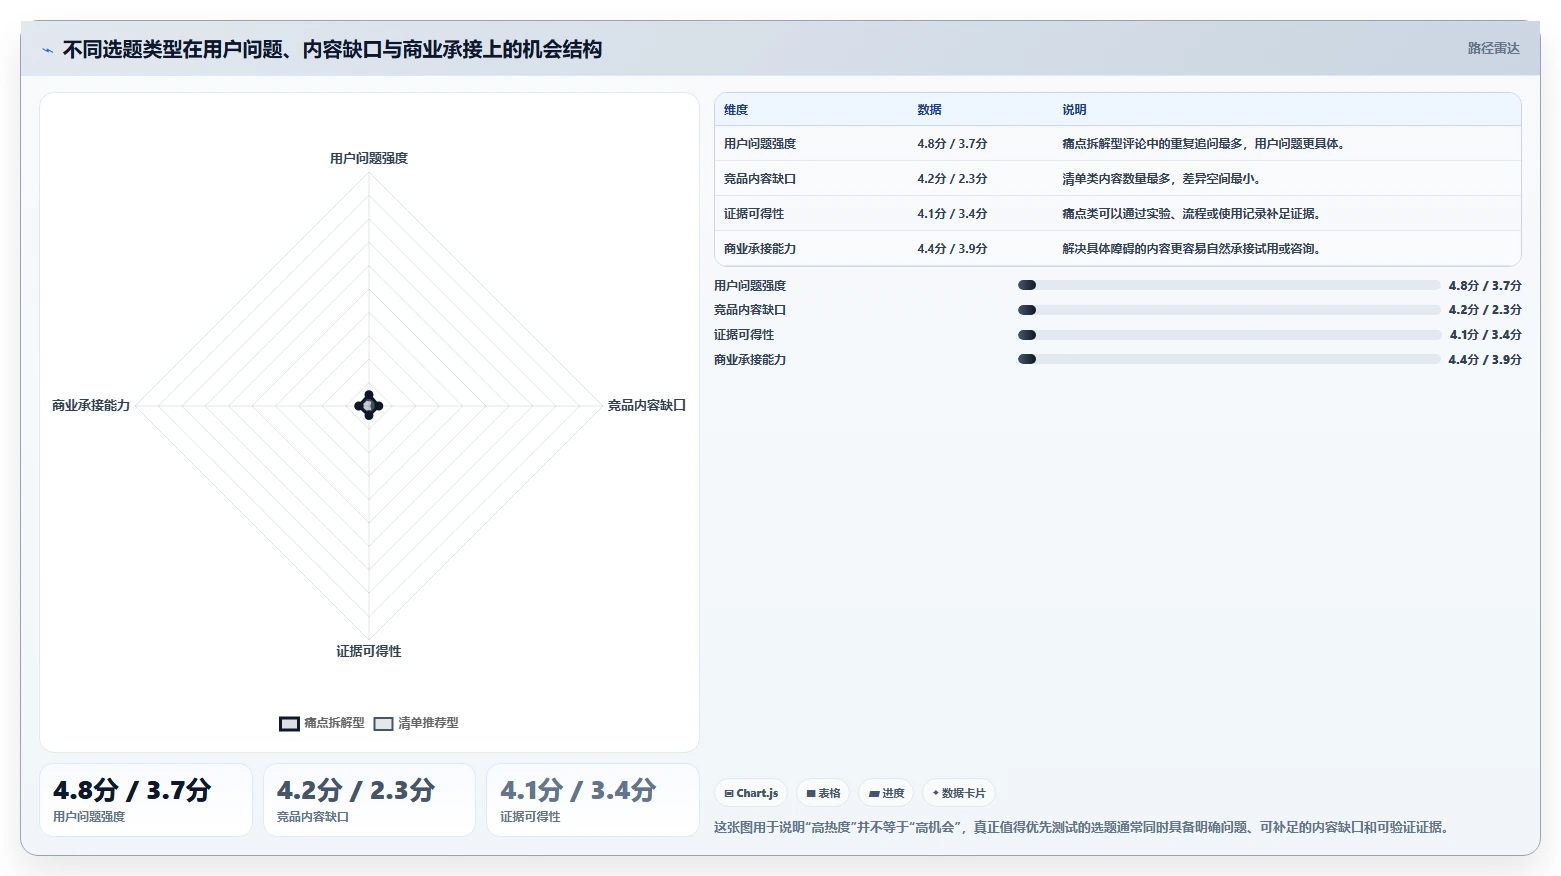
Task: Click the radar axis label 竞品内容缺口
Action: pyautogui.click(x=647, y=405)
